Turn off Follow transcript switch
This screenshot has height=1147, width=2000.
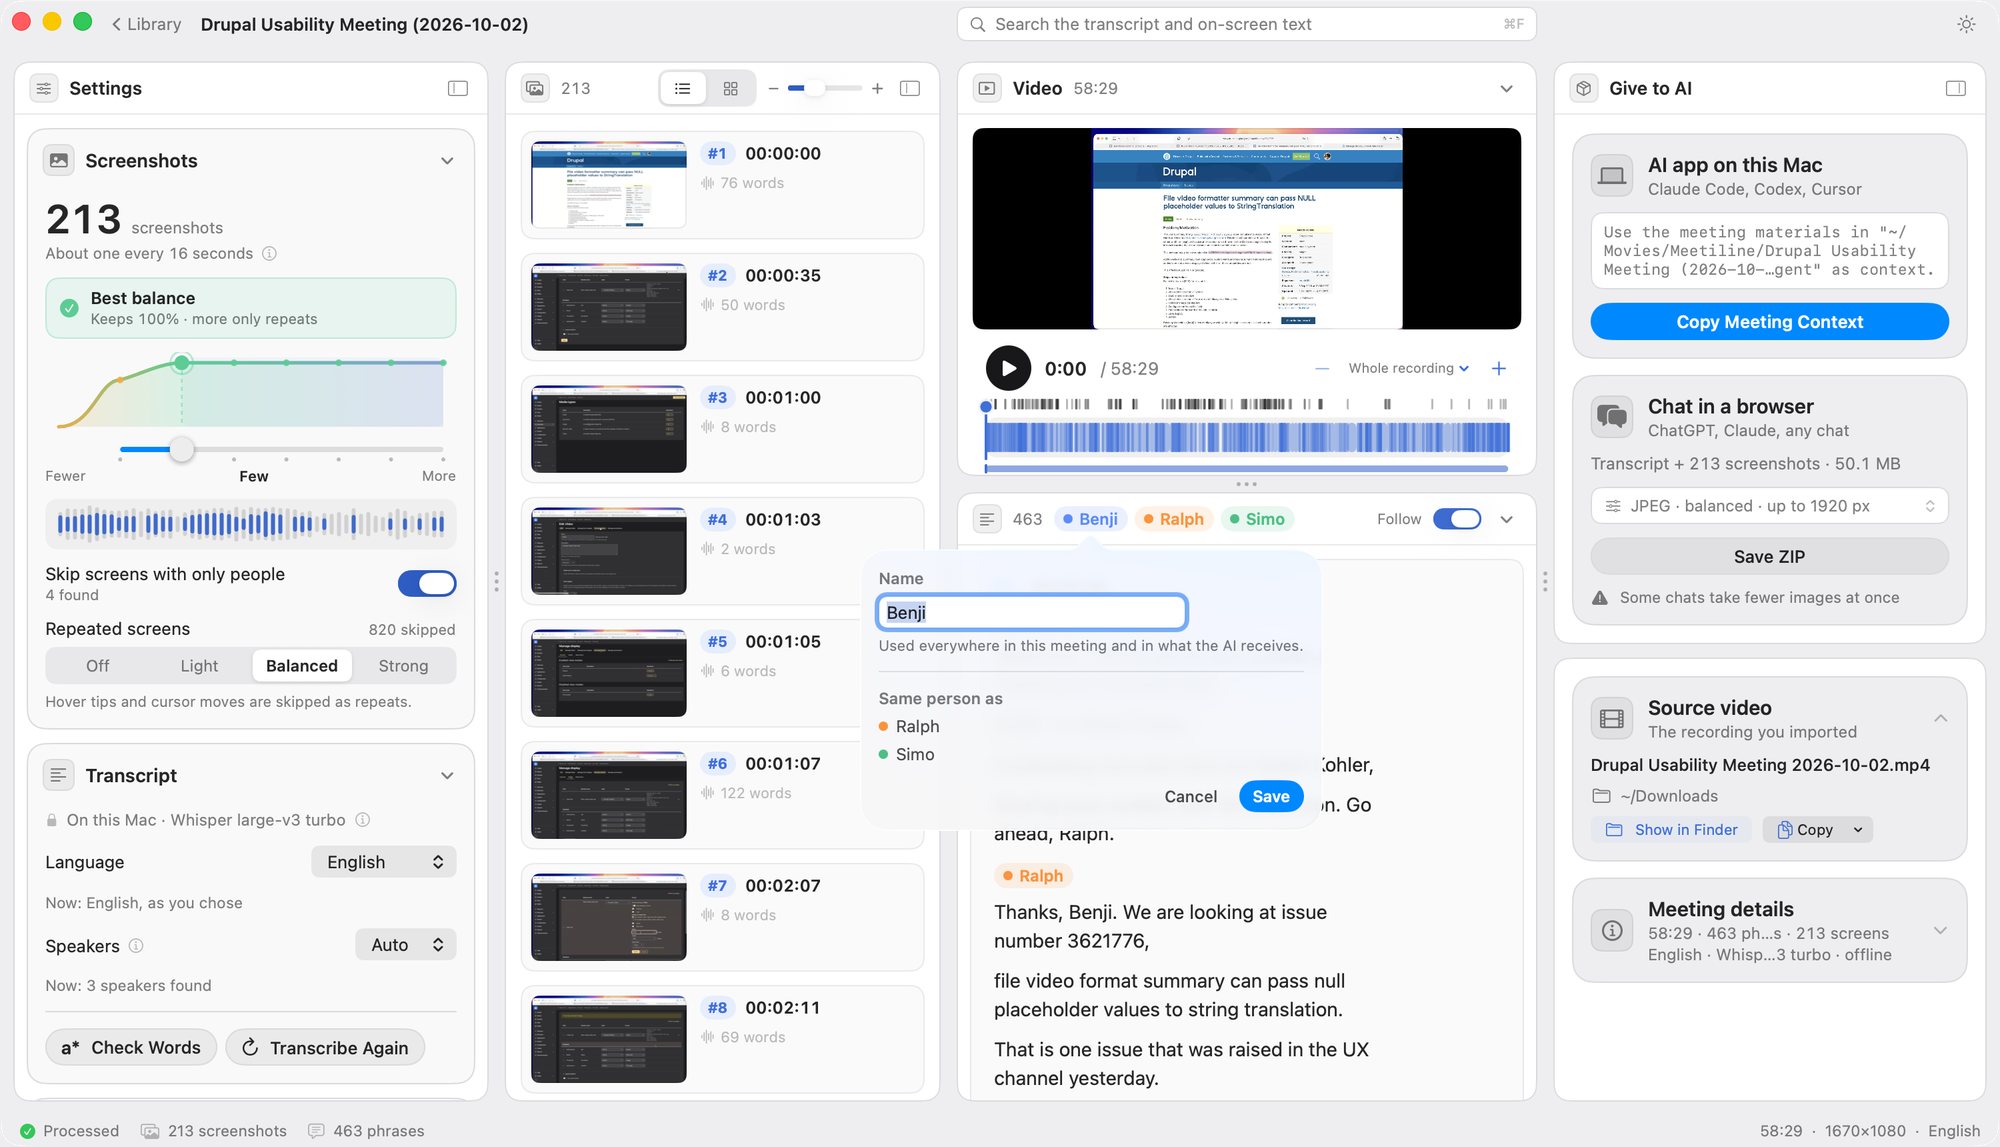[1457, 519]
